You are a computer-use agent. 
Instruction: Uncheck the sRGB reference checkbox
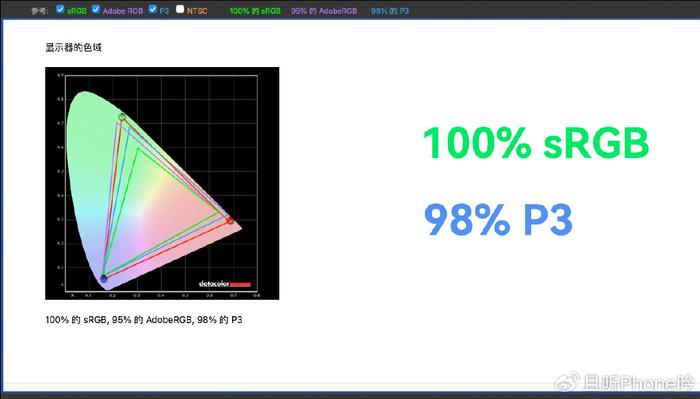point(60,9)
